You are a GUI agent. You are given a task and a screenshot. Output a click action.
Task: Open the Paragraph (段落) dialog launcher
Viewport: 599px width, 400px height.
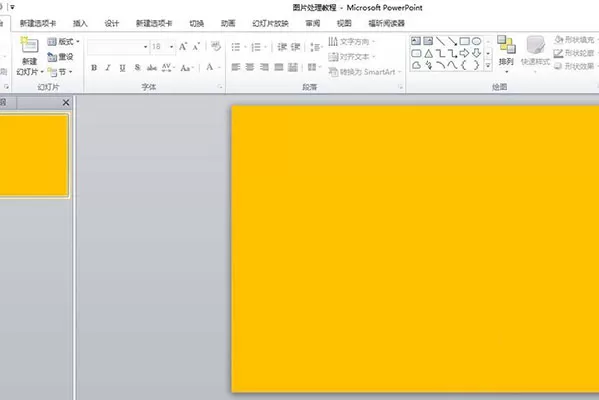tap(400, 87)
